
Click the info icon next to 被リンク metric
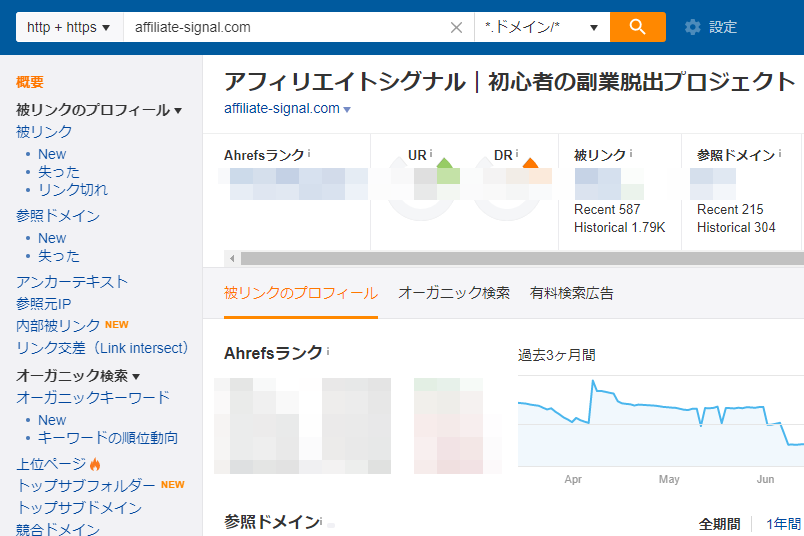click(631, 153)
